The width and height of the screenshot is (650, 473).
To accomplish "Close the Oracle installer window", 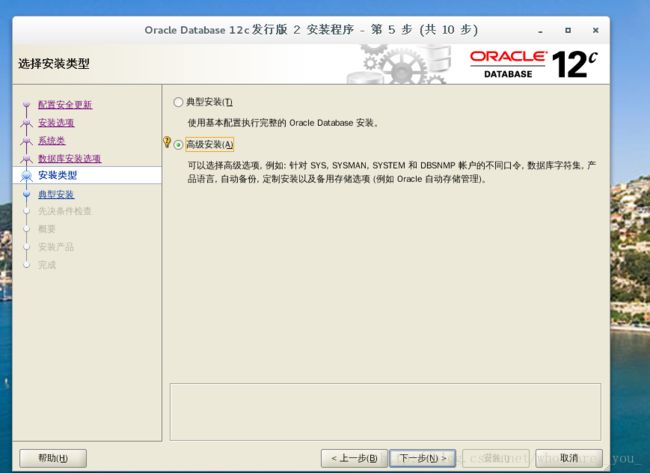I will [x=596, y=30].
